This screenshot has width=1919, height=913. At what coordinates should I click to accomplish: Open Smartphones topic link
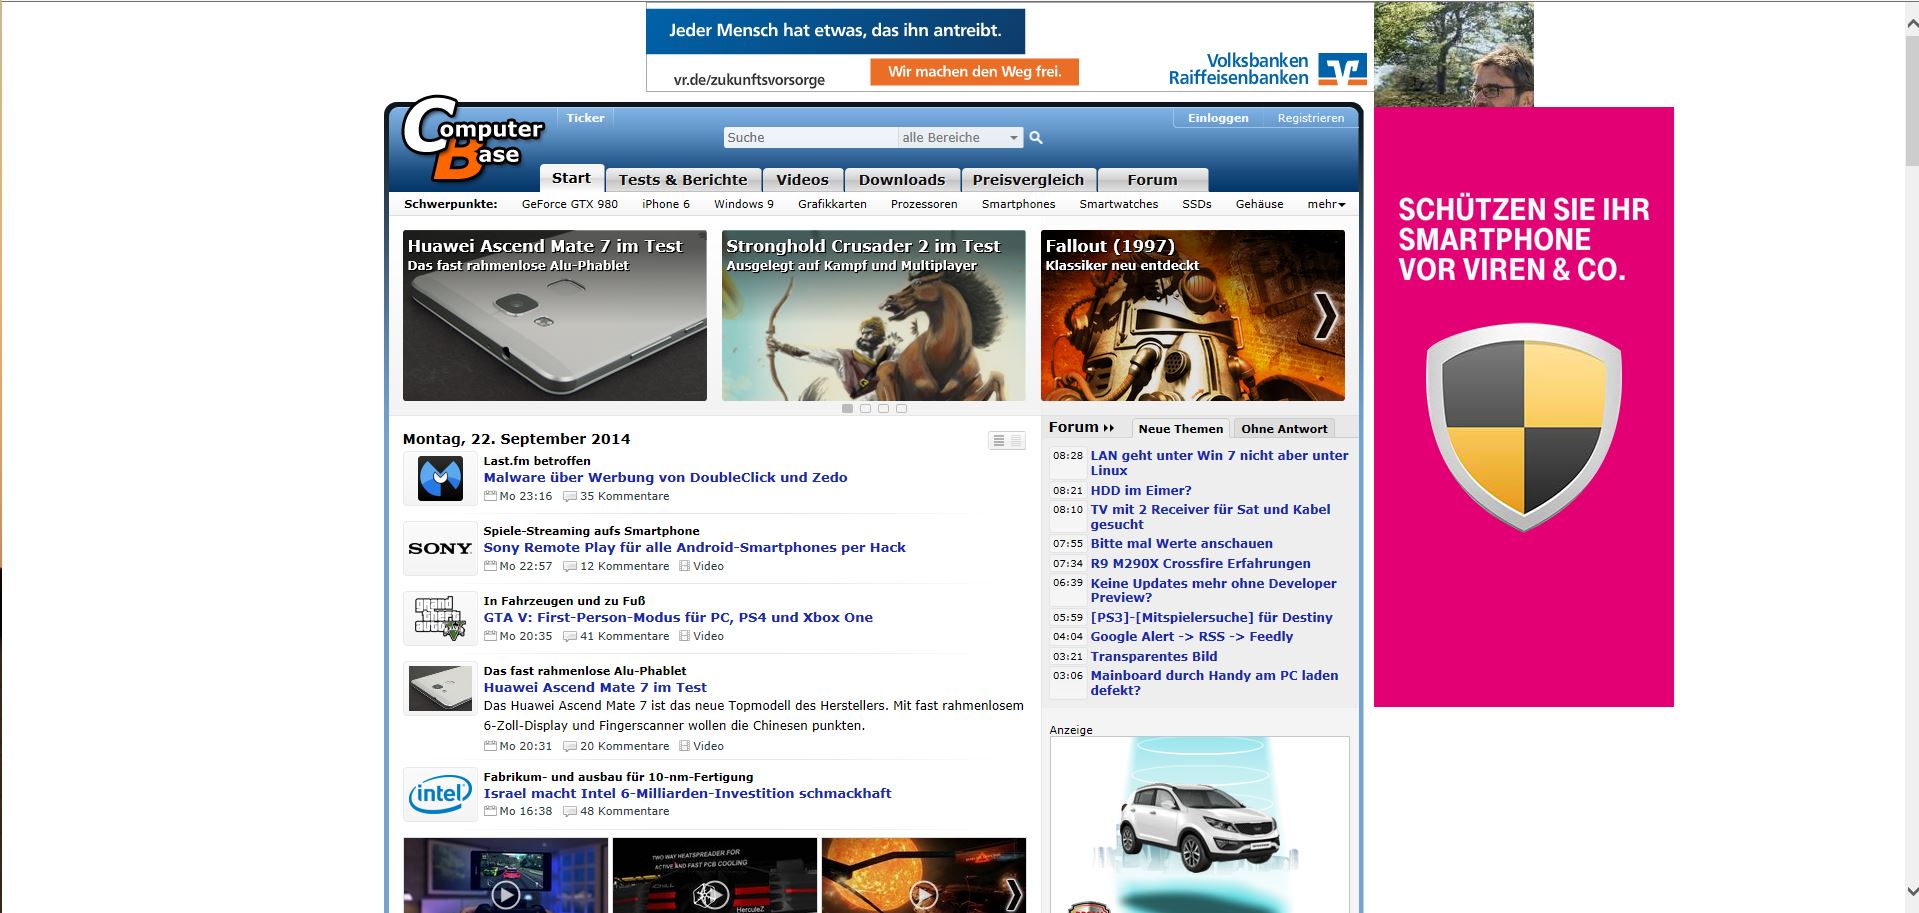click(x=1018, y=204)
